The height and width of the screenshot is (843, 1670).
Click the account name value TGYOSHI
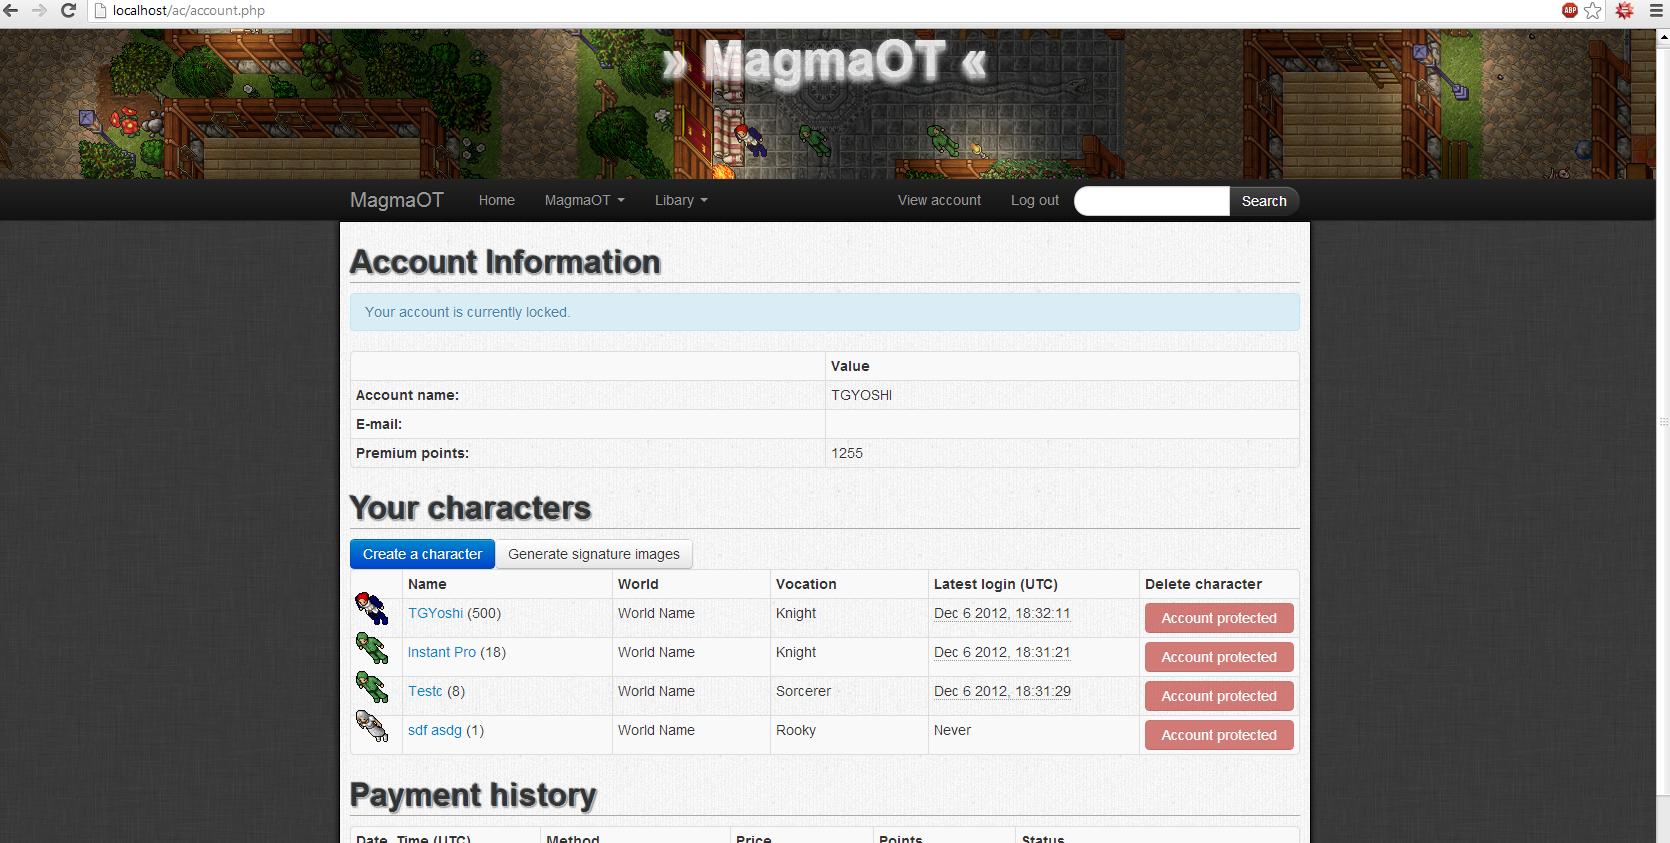861,395
